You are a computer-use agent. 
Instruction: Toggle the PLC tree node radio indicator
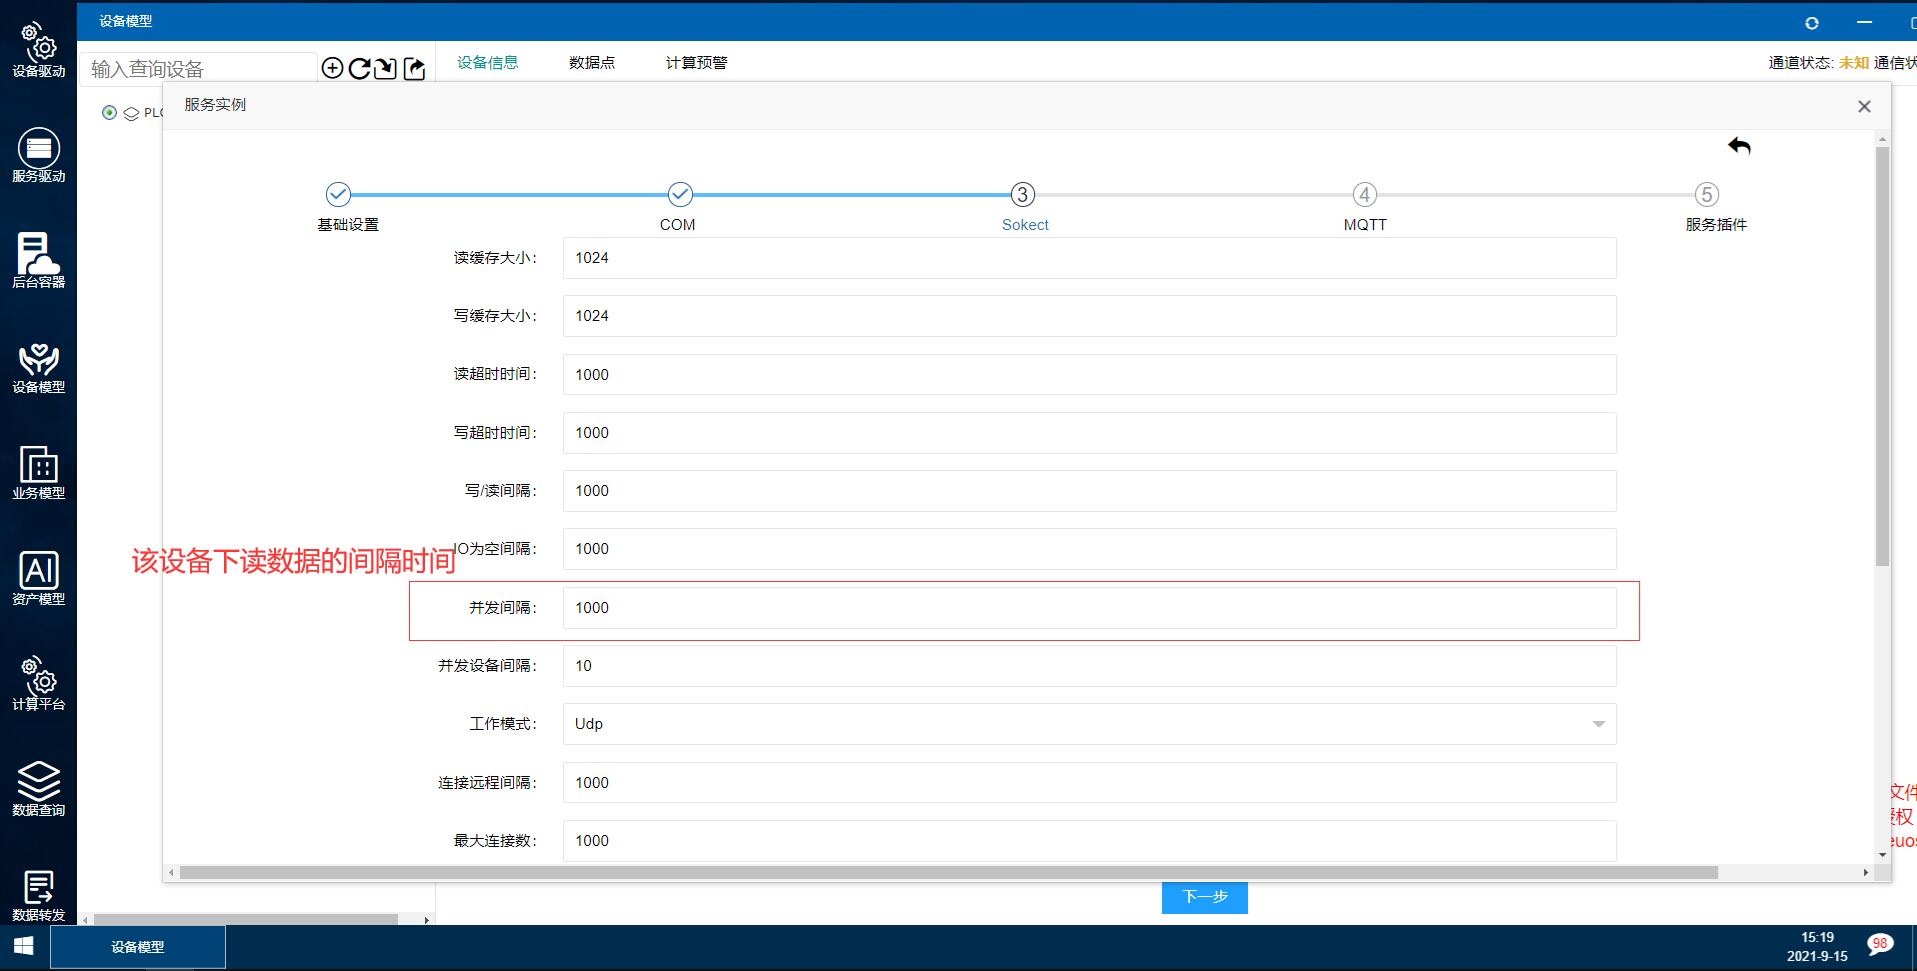pyautogui.click(x=109, y=112)
